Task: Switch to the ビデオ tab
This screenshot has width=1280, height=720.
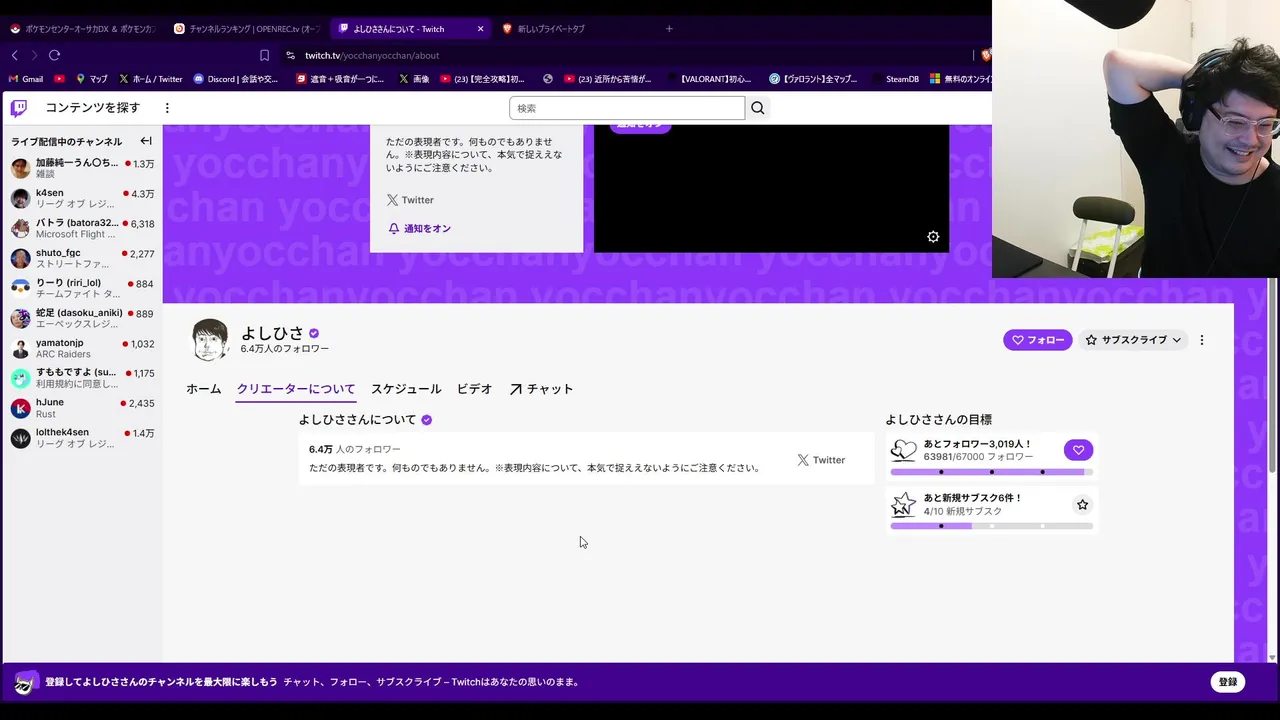Action: [474, 389]
